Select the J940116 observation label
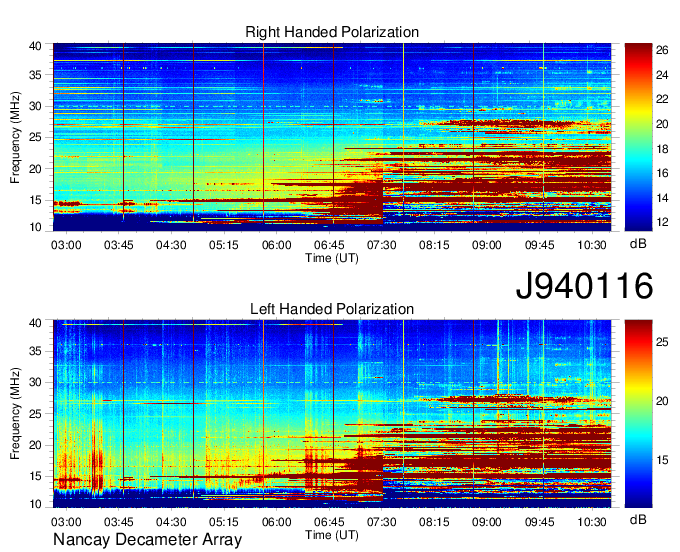 [x=584, y=285]
